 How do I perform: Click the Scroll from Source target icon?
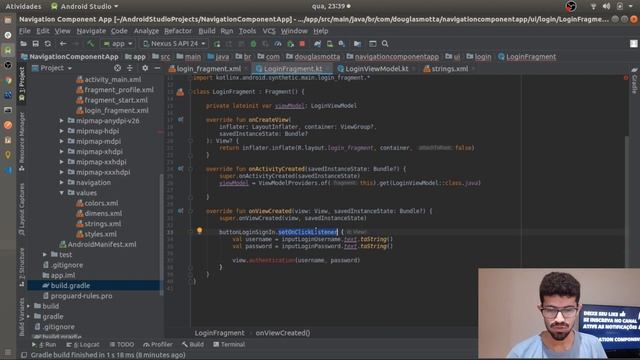[x=118, y=68]
